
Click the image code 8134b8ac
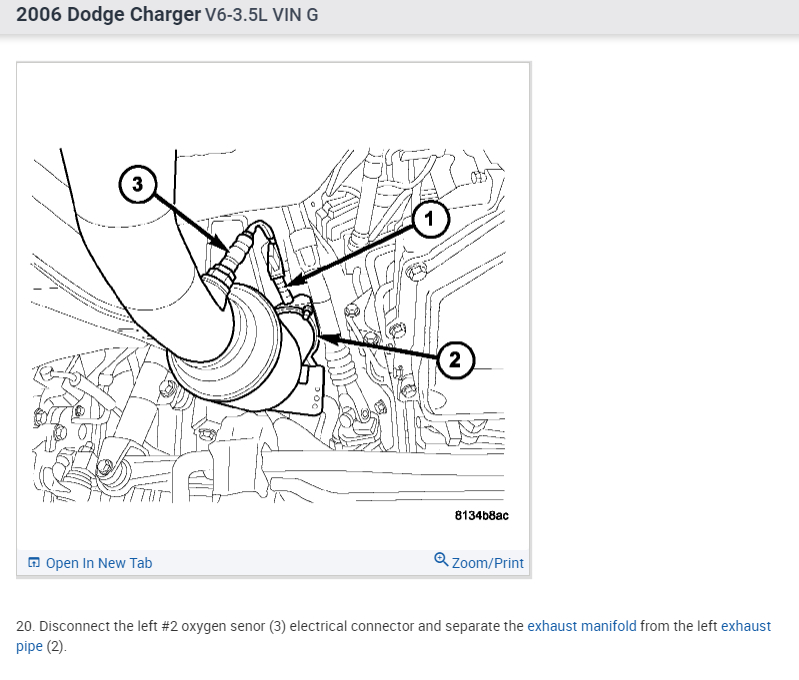point(482,515)
